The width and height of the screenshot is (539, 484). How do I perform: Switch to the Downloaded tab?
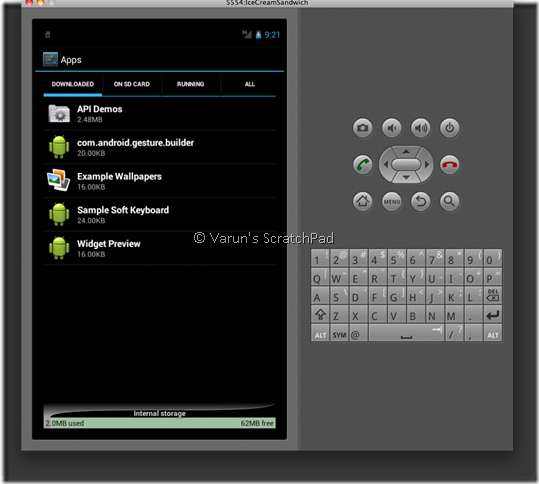click(x=73, y=84)
